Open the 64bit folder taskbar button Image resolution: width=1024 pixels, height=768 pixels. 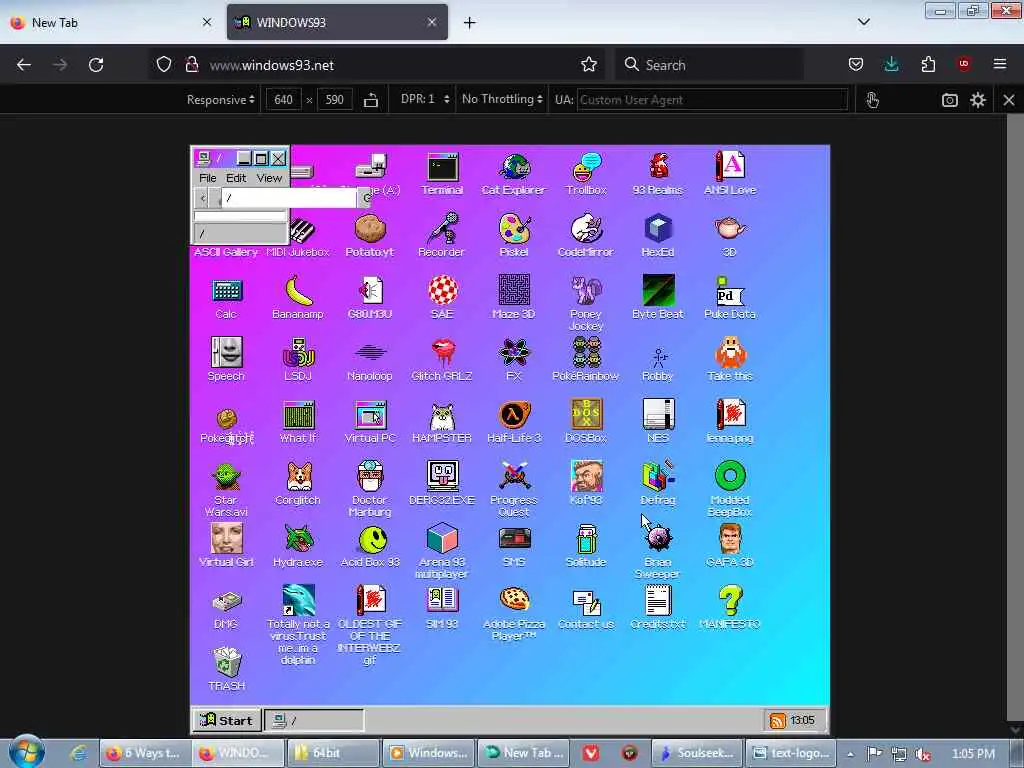point(332,753)
